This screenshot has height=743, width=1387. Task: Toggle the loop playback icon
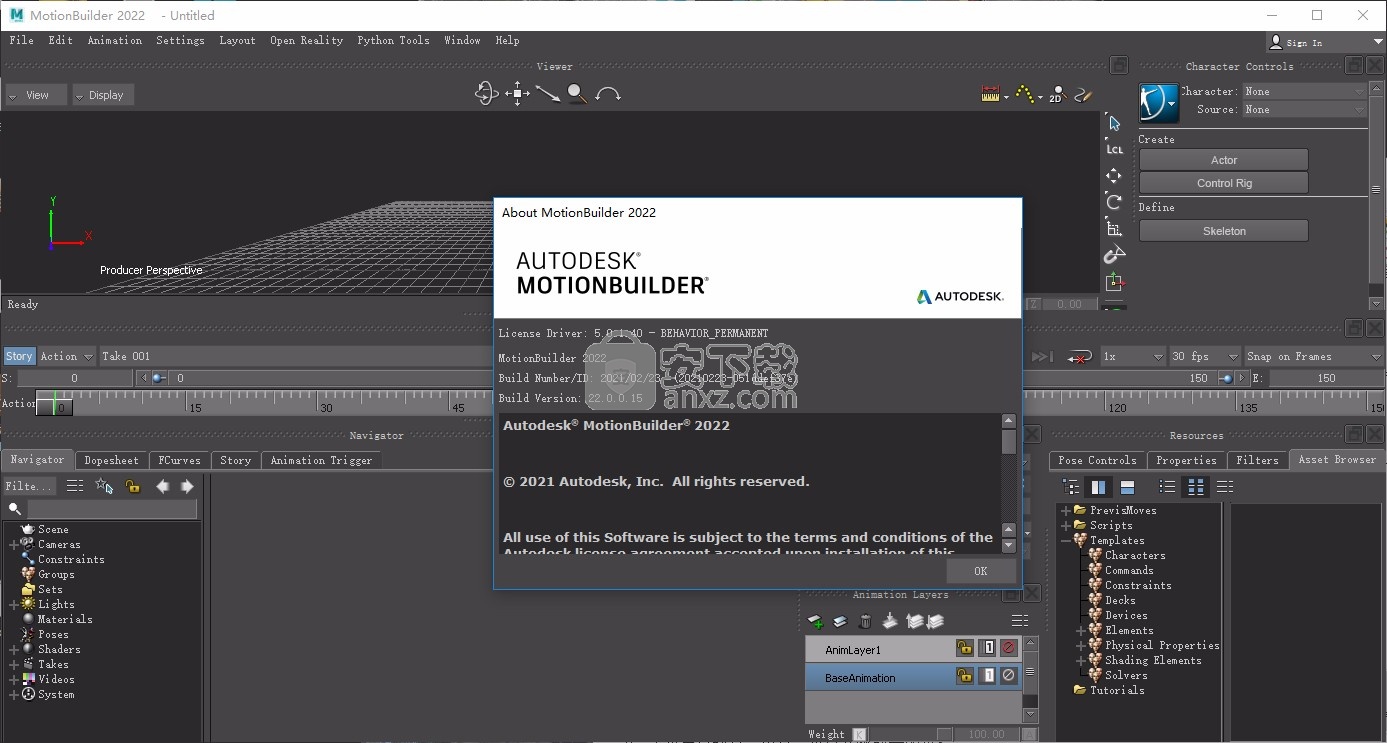click(1079, 357)
